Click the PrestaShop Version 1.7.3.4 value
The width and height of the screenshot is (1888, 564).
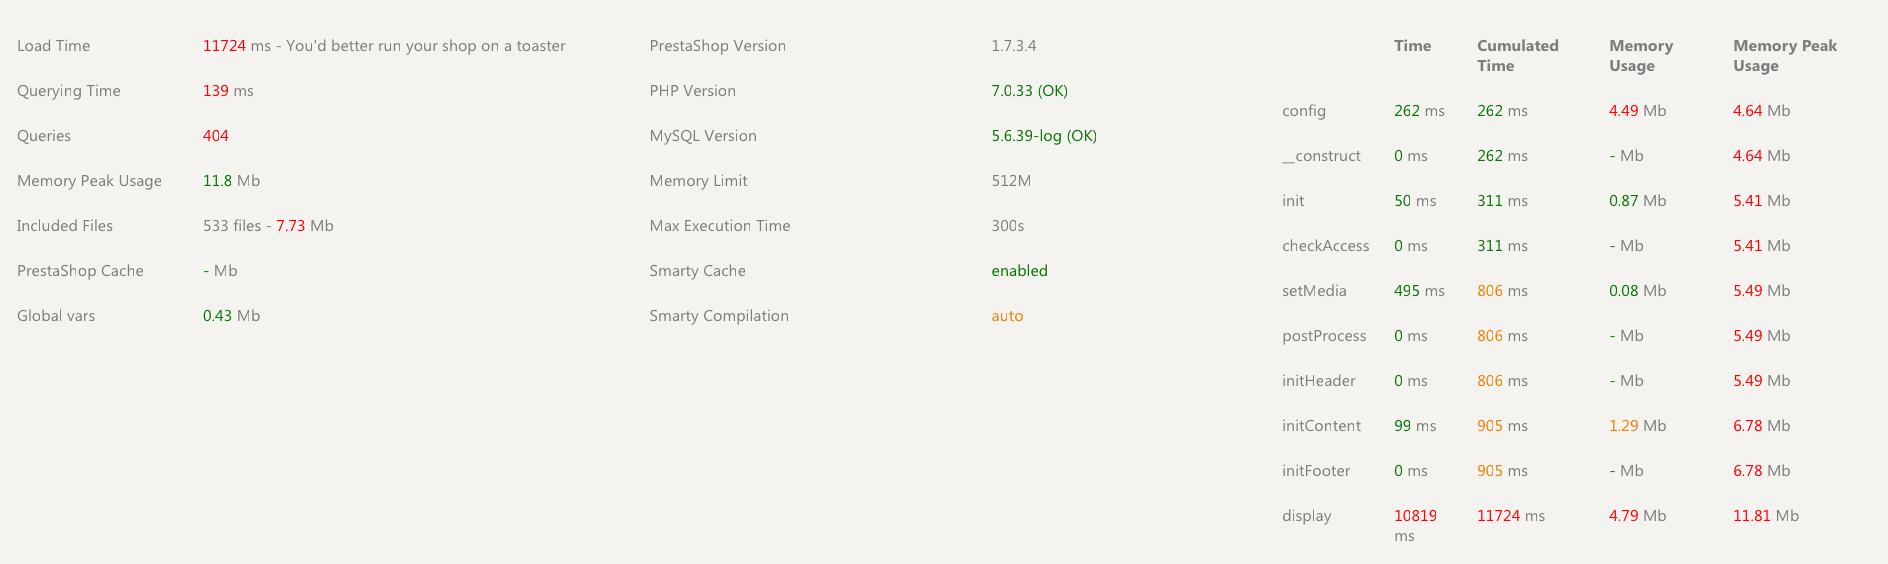point(1013,46)
